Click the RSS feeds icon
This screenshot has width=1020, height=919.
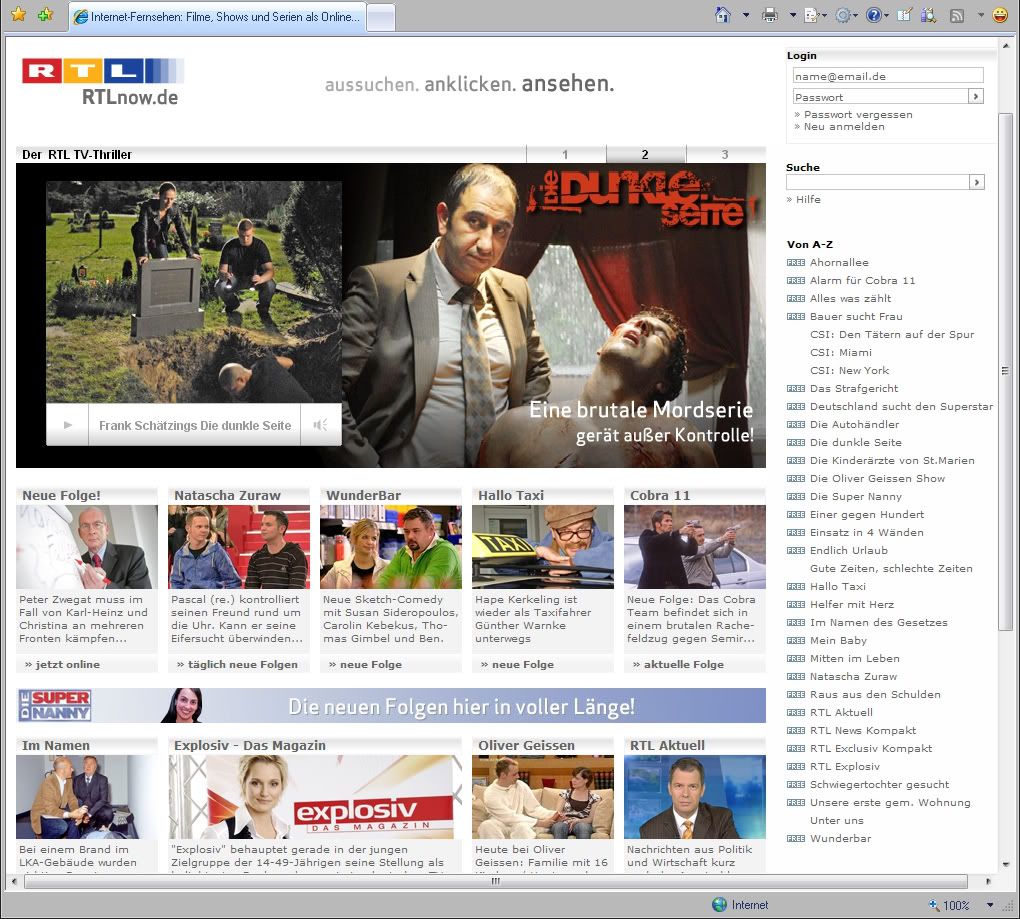[957, 16]
